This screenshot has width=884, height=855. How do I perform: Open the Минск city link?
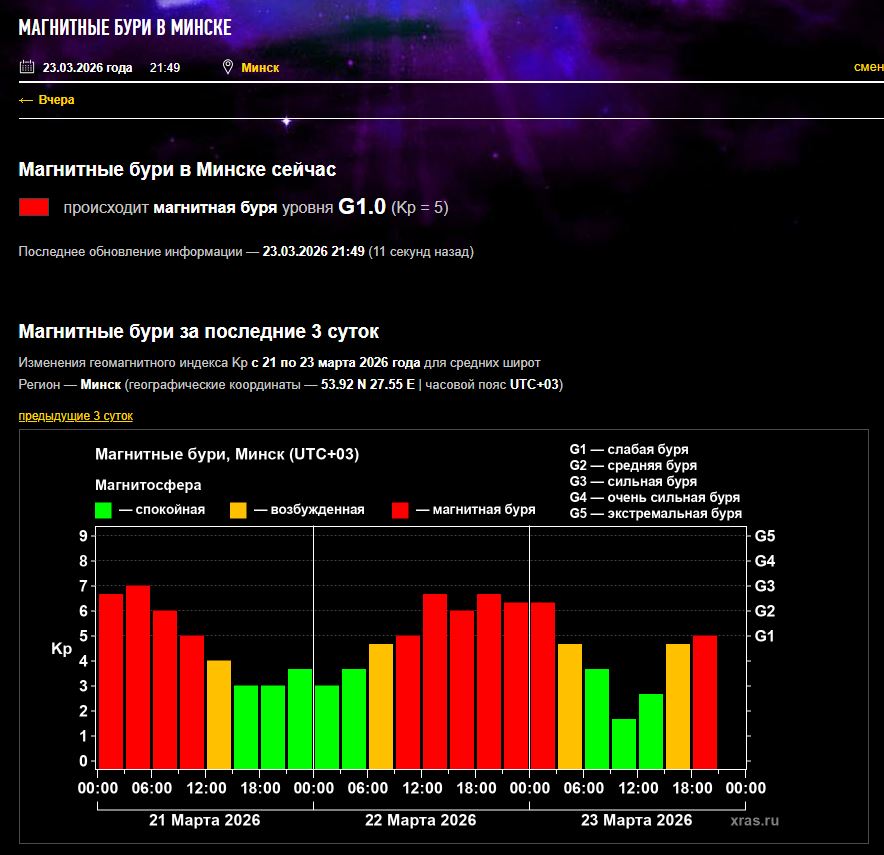[x=260, y=68]
